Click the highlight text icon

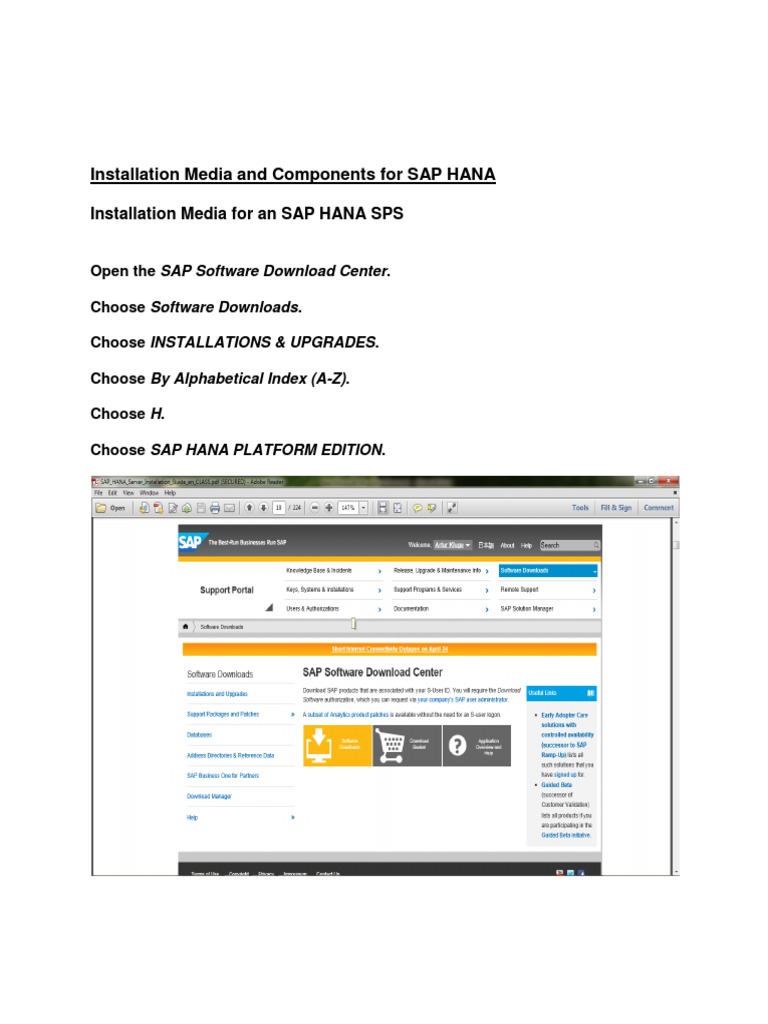pyautogui.click(x=432, y=507)
